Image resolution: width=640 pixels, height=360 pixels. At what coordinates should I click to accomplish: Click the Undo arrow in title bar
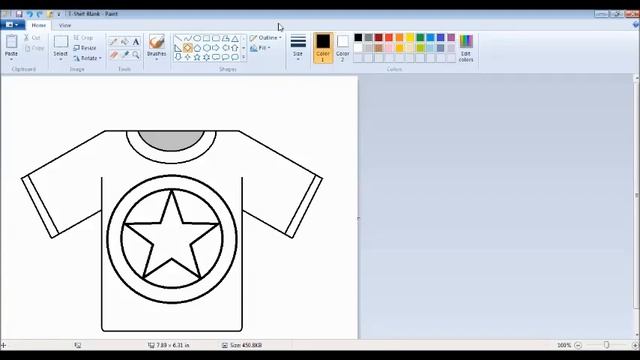click(x=29, y=14)
